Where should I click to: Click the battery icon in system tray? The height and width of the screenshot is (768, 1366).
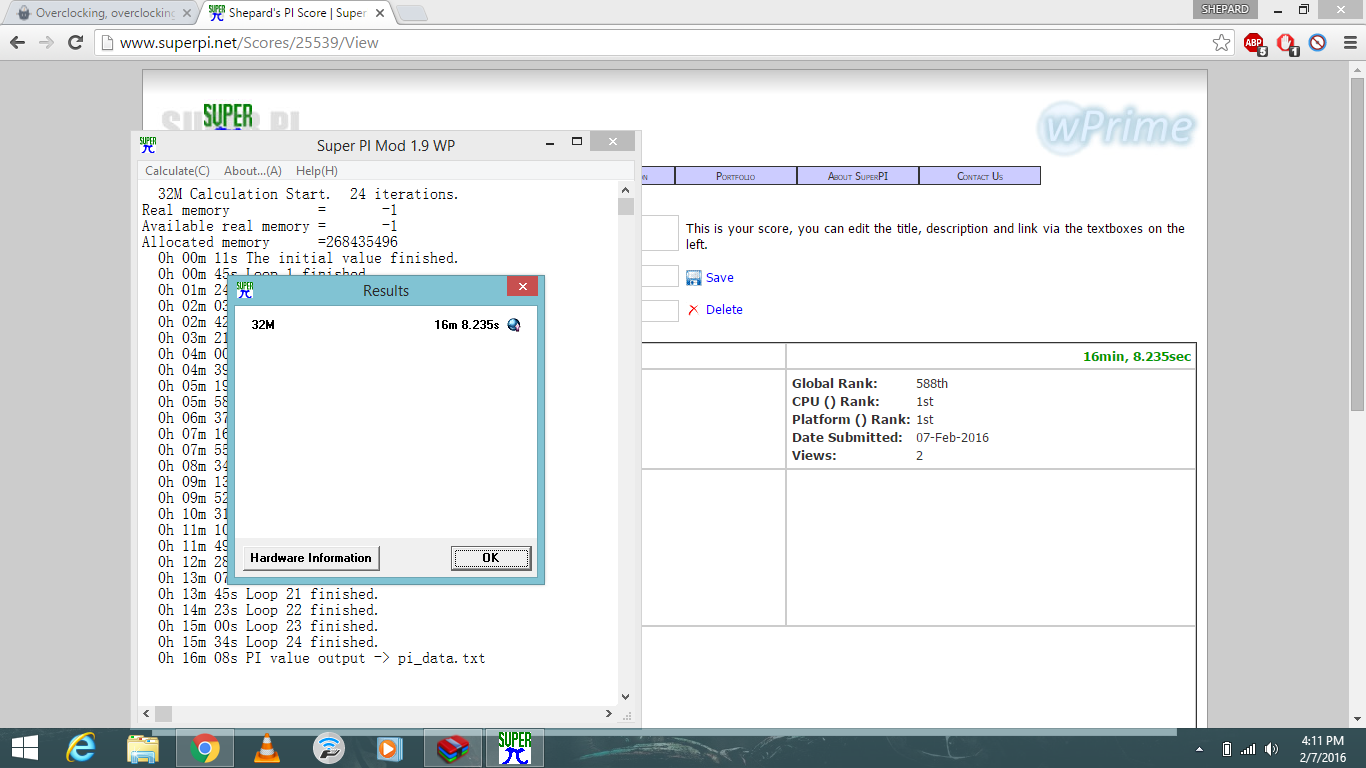(x=1227, y=749)
